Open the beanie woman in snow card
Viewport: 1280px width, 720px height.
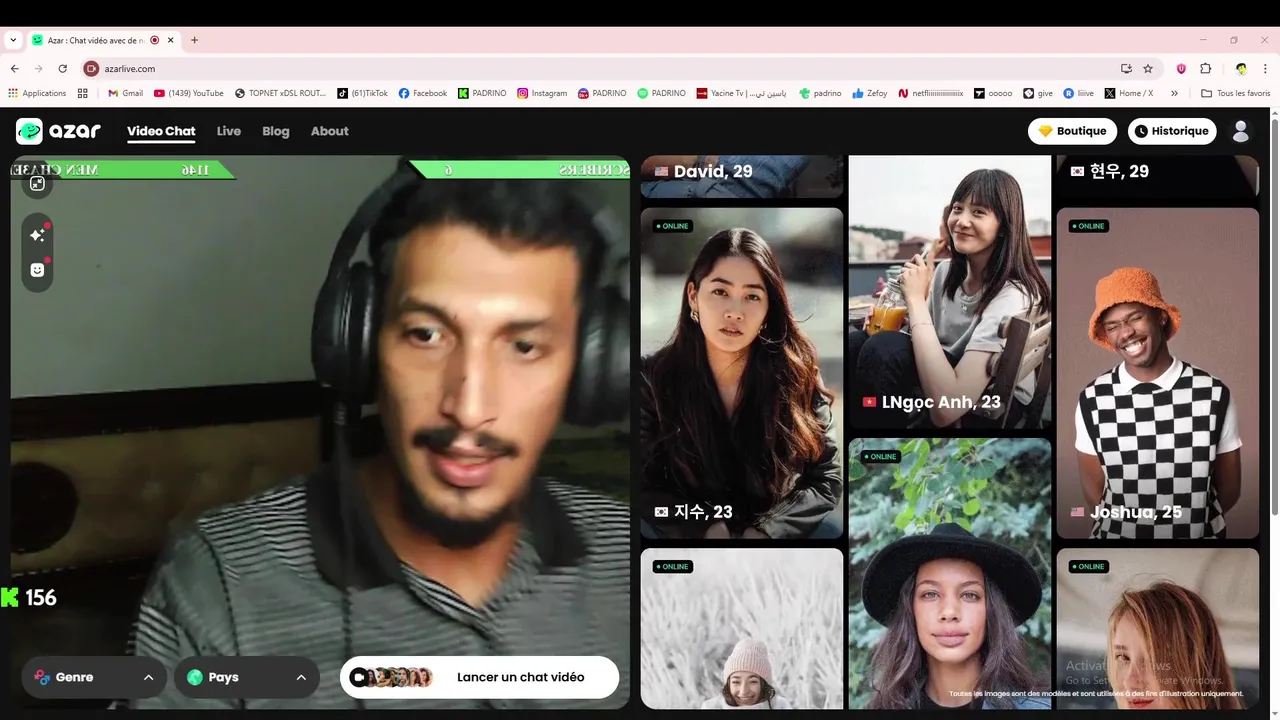[742, 629]
